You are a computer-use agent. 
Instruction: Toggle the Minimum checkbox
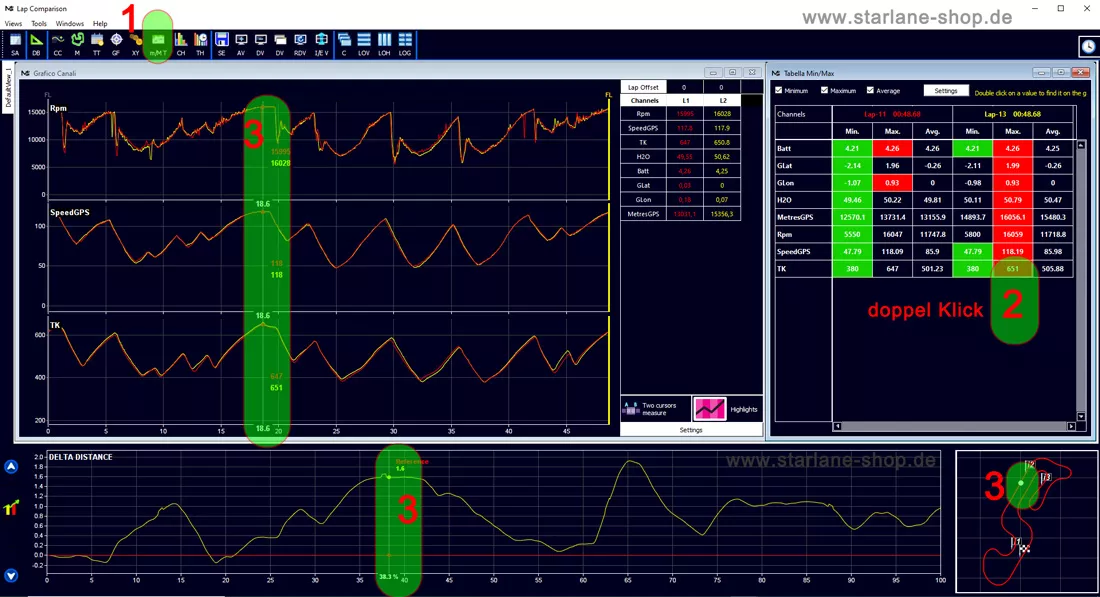click(x=779, y=90)
